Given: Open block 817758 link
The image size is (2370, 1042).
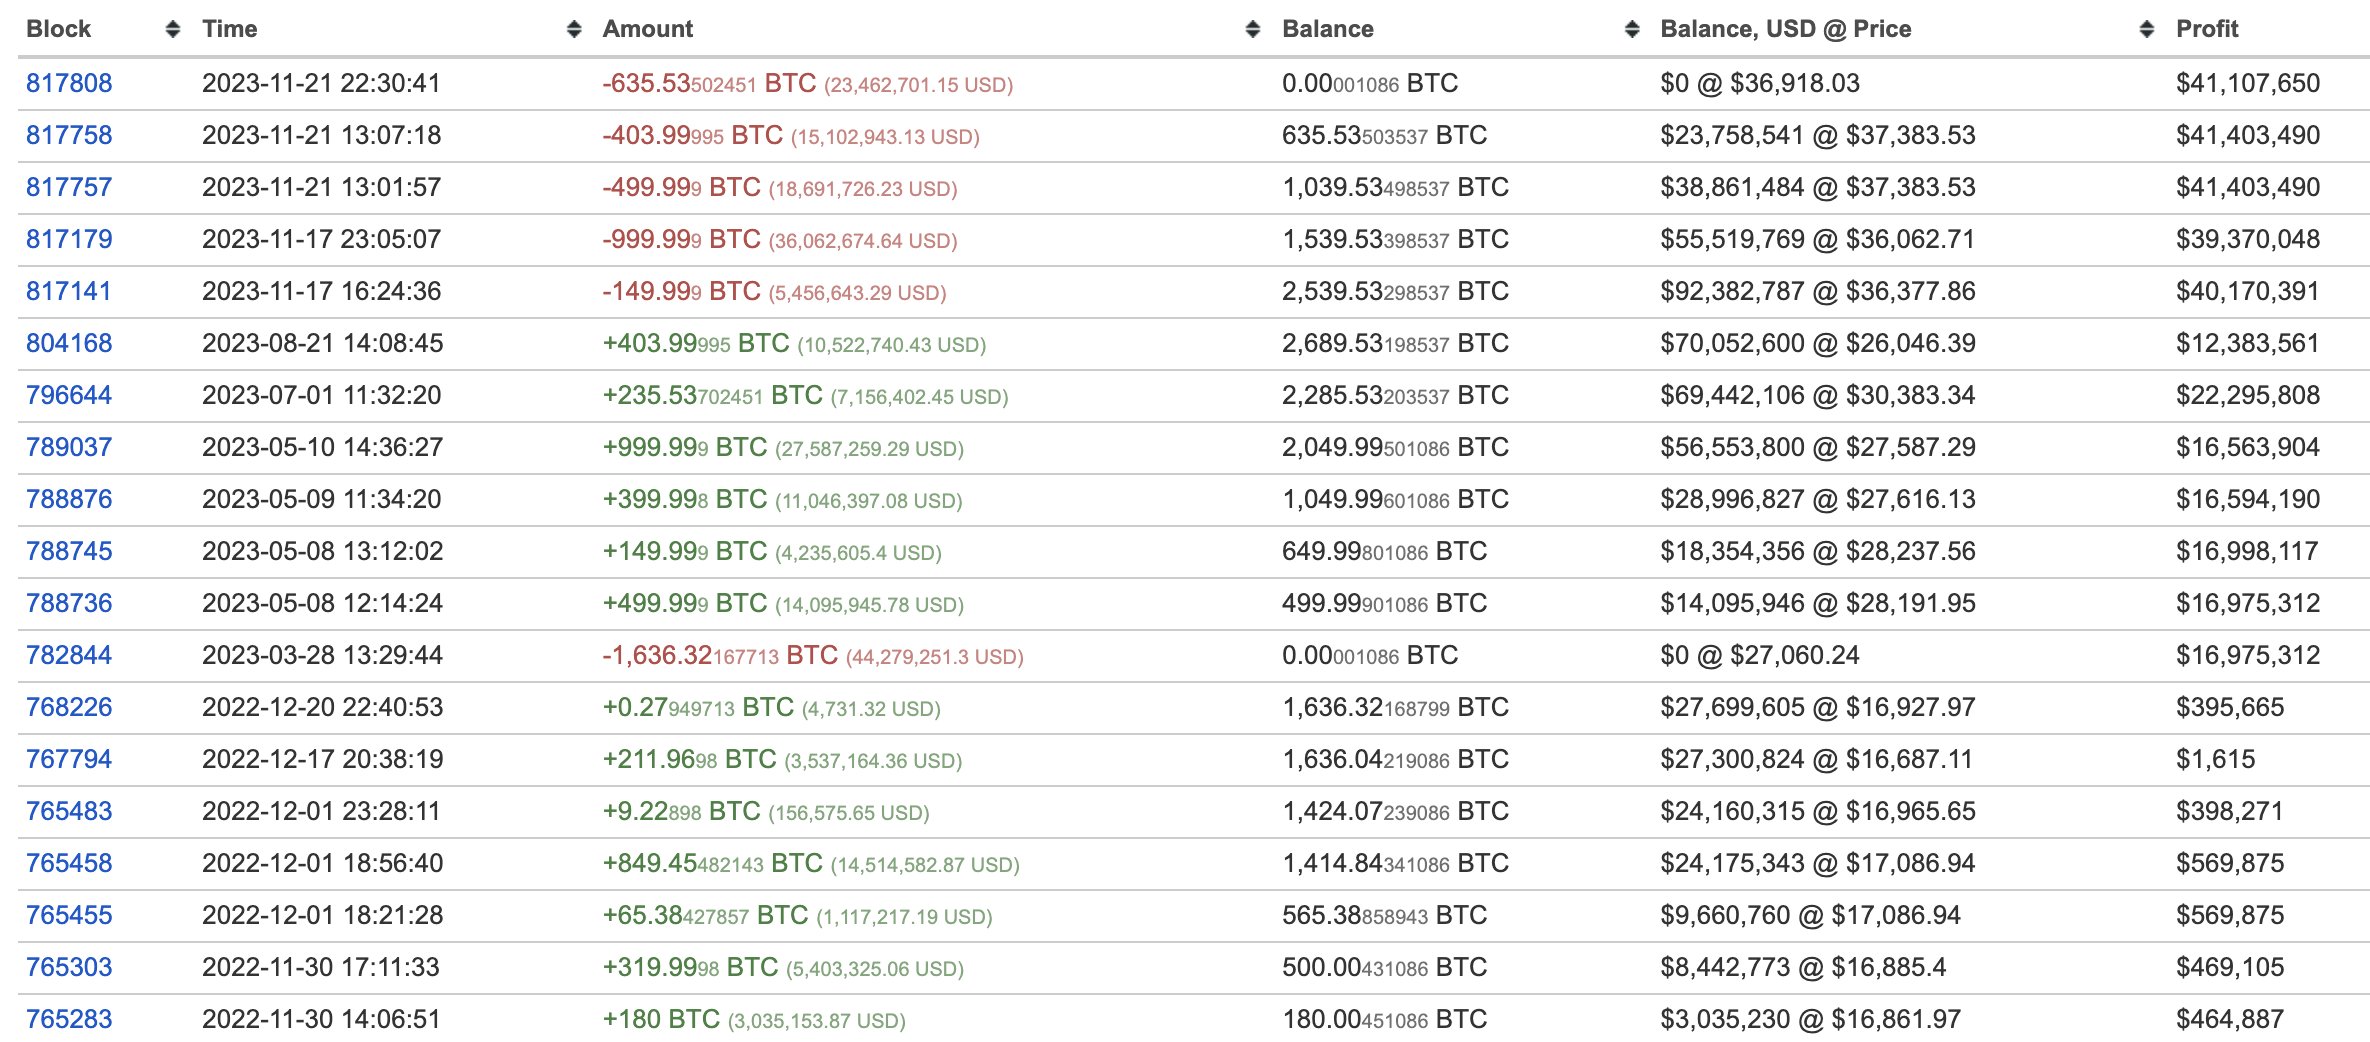Looking at the screenshot, I should coord(69,135).
